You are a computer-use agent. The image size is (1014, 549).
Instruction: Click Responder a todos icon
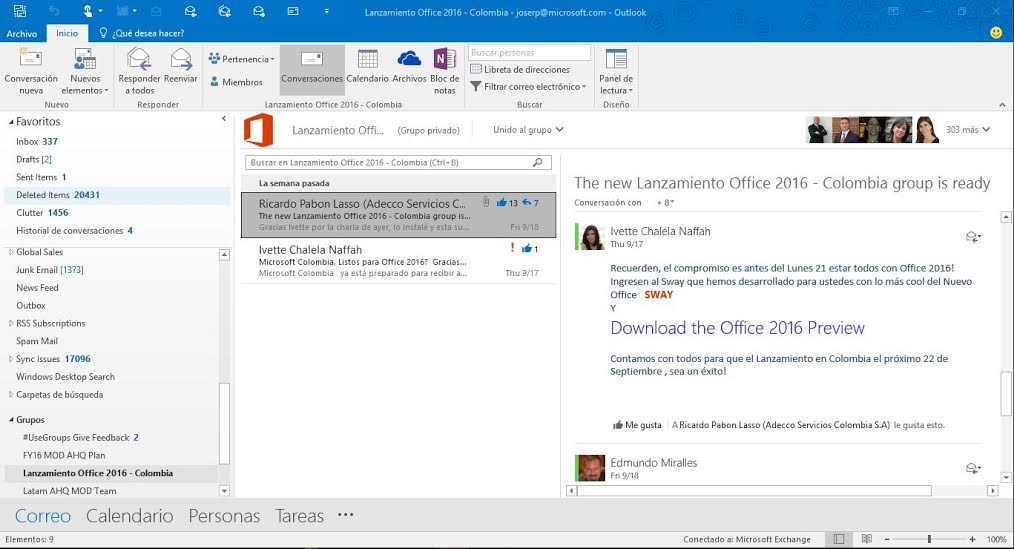click(x=139, y=60)
